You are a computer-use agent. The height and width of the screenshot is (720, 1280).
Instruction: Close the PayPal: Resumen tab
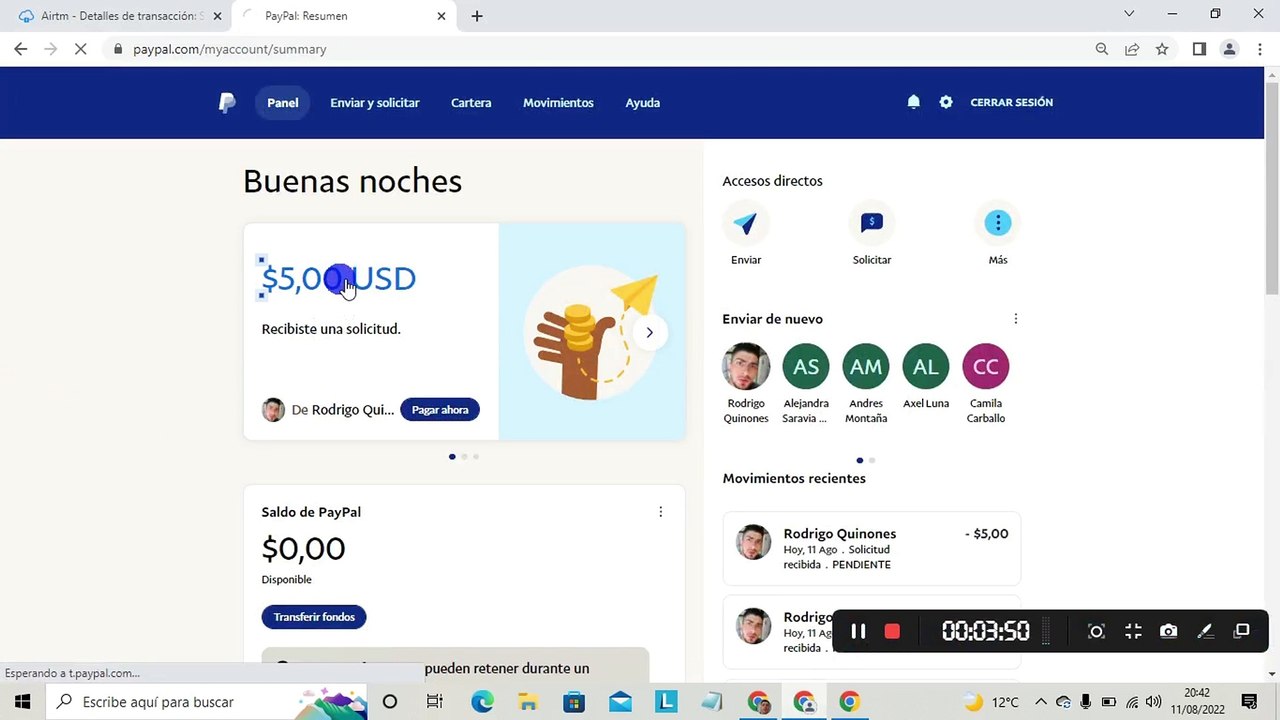(x=441, y=16)
